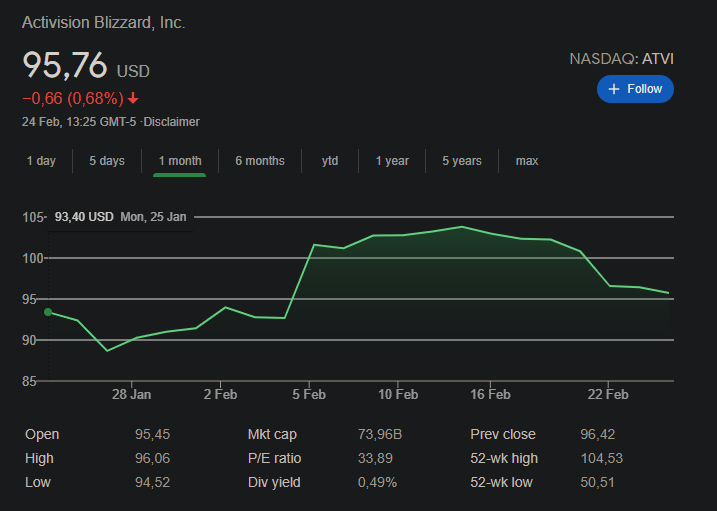Click the Mkt cap value 73,96B
The image size is (717, 511).
(380, 434)
